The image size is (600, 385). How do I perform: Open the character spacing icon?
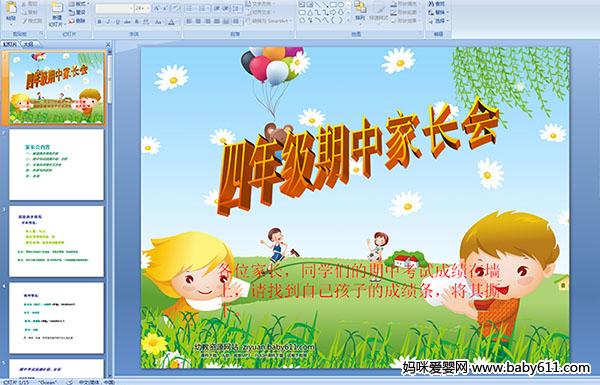pyautogui.click(x=146, y=22)
